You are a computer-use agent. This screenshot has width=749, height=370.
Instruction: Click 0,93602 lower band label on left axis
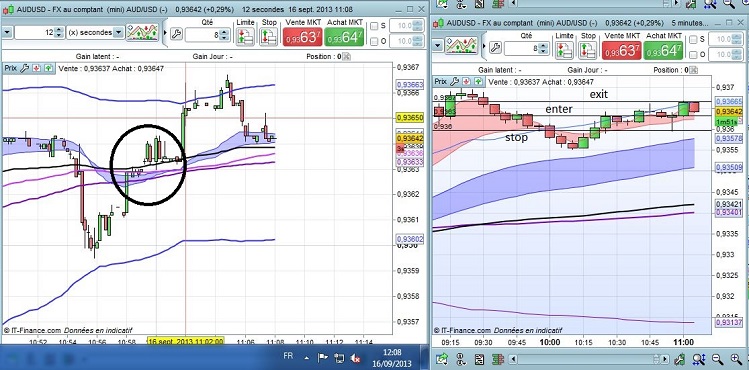410,239
